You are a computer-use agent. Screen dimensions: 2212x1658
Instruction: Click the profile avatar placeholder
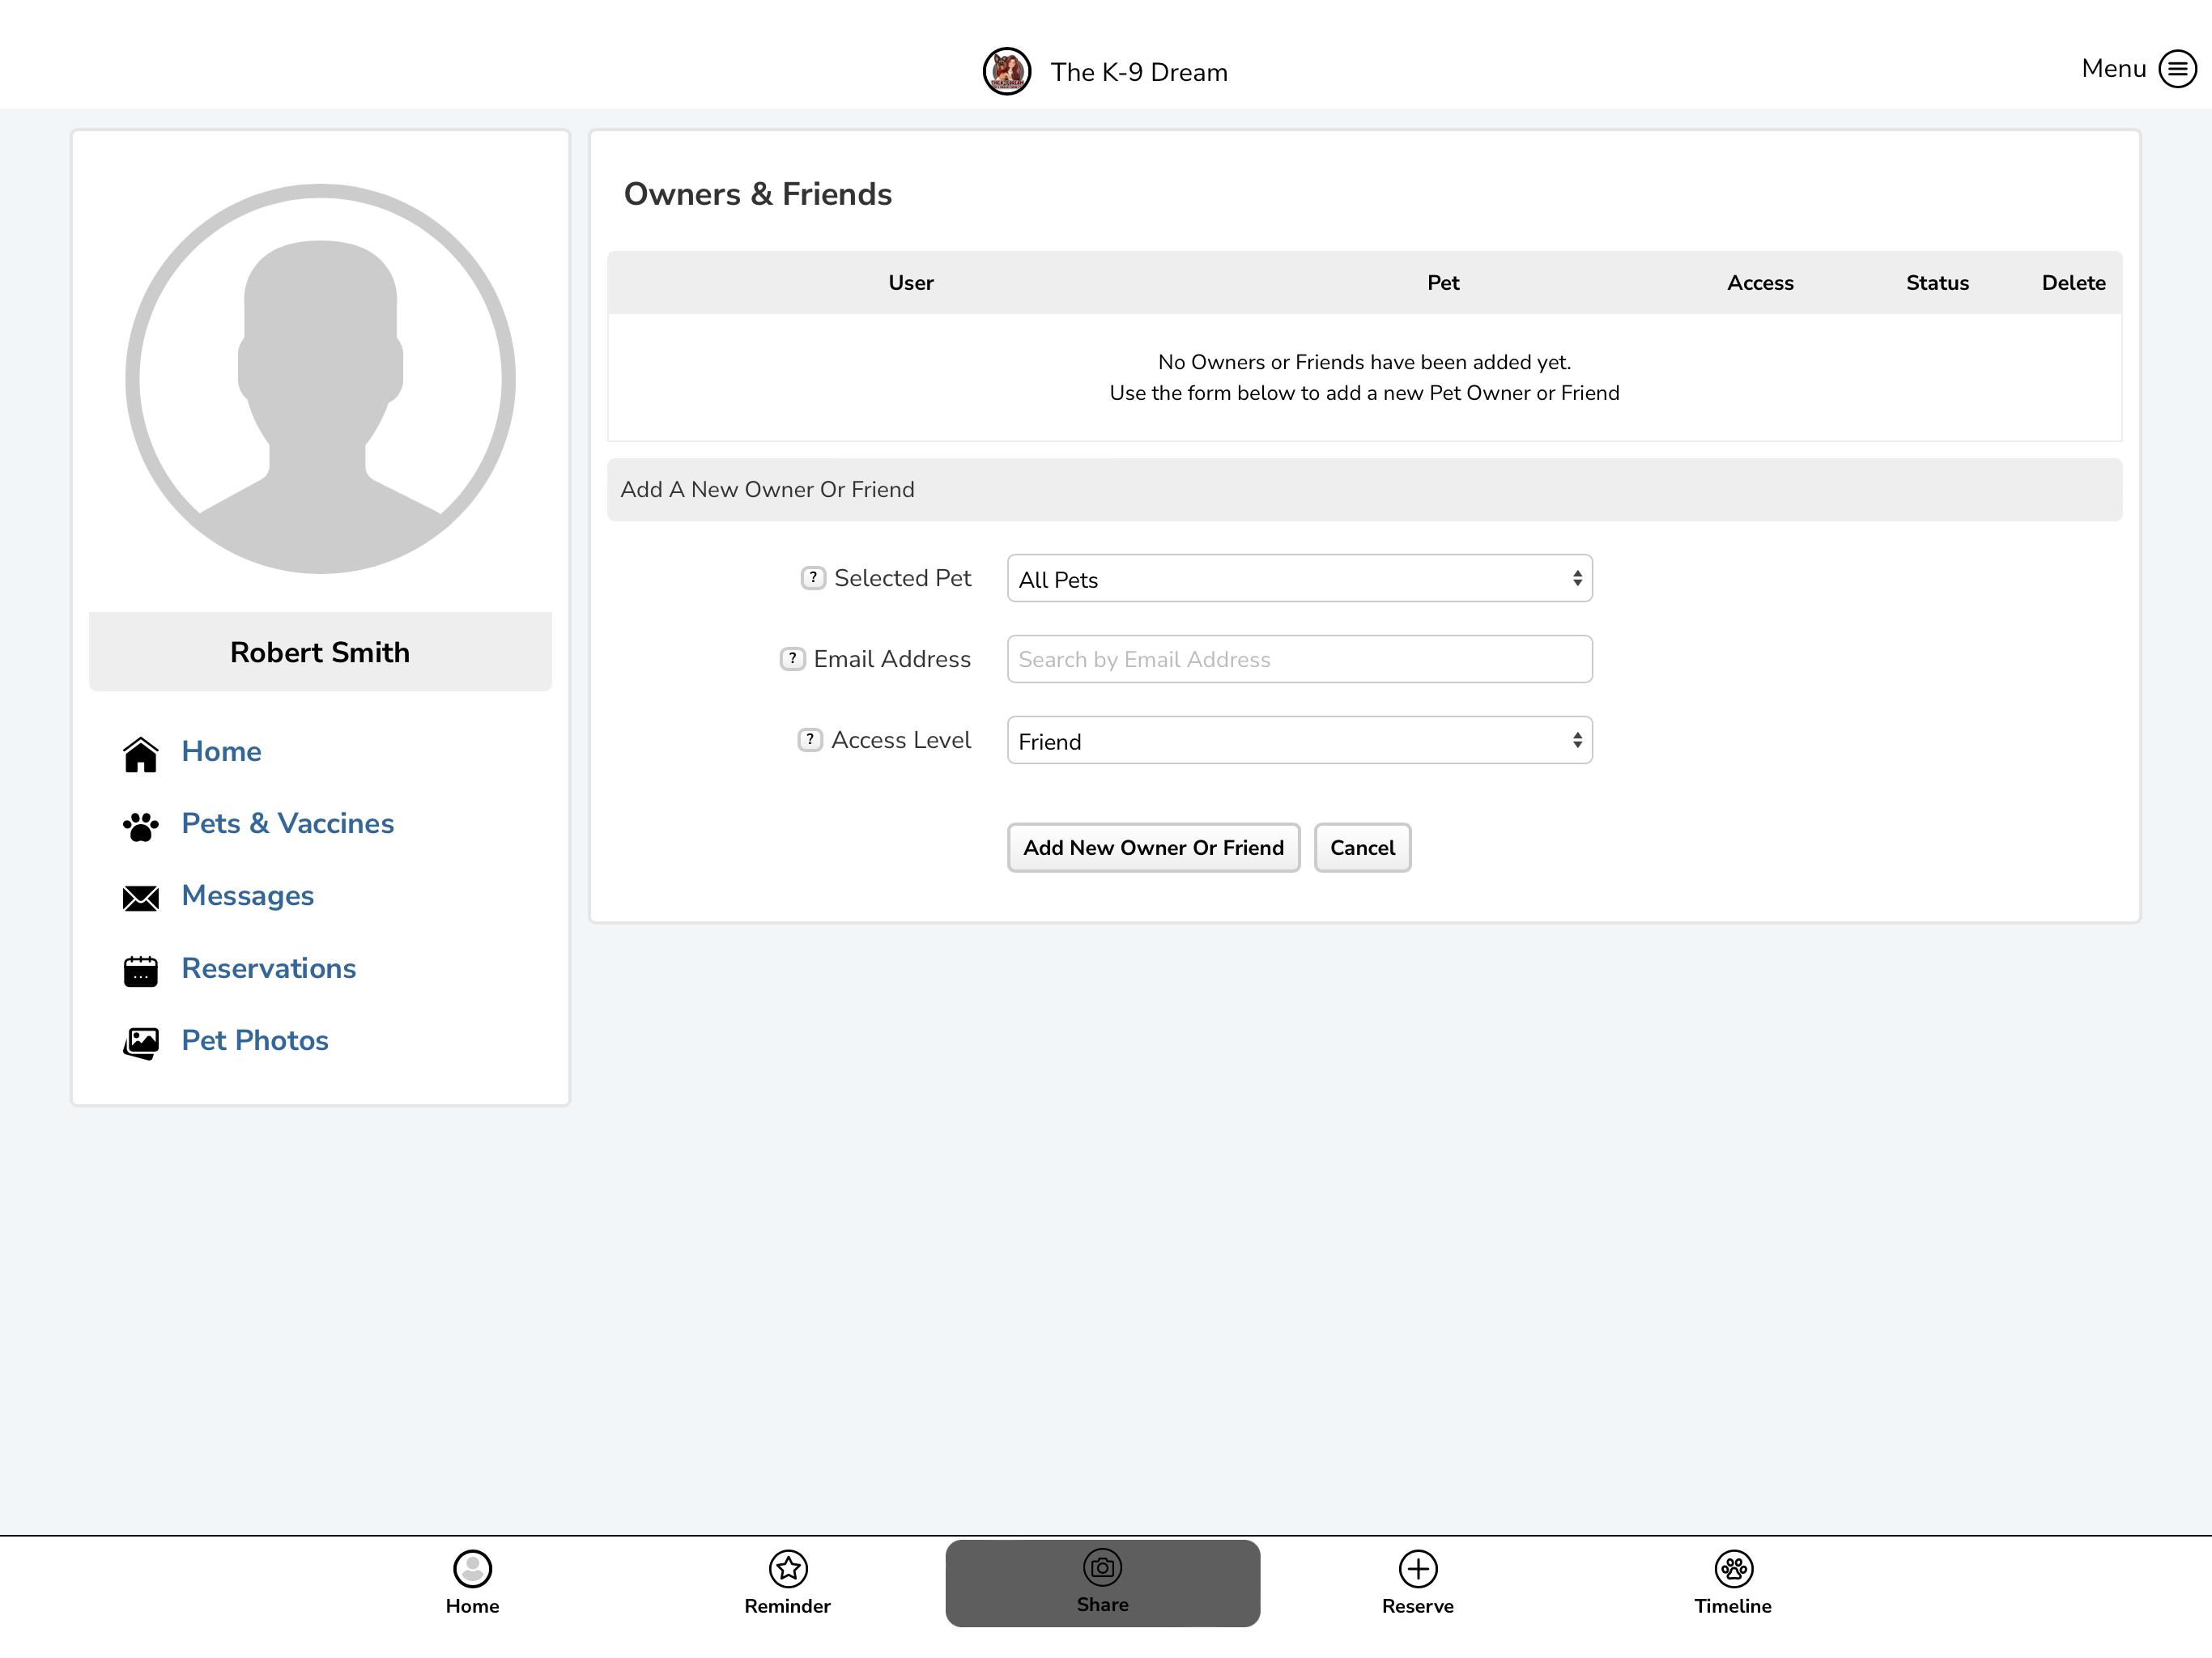coord(320,379)
